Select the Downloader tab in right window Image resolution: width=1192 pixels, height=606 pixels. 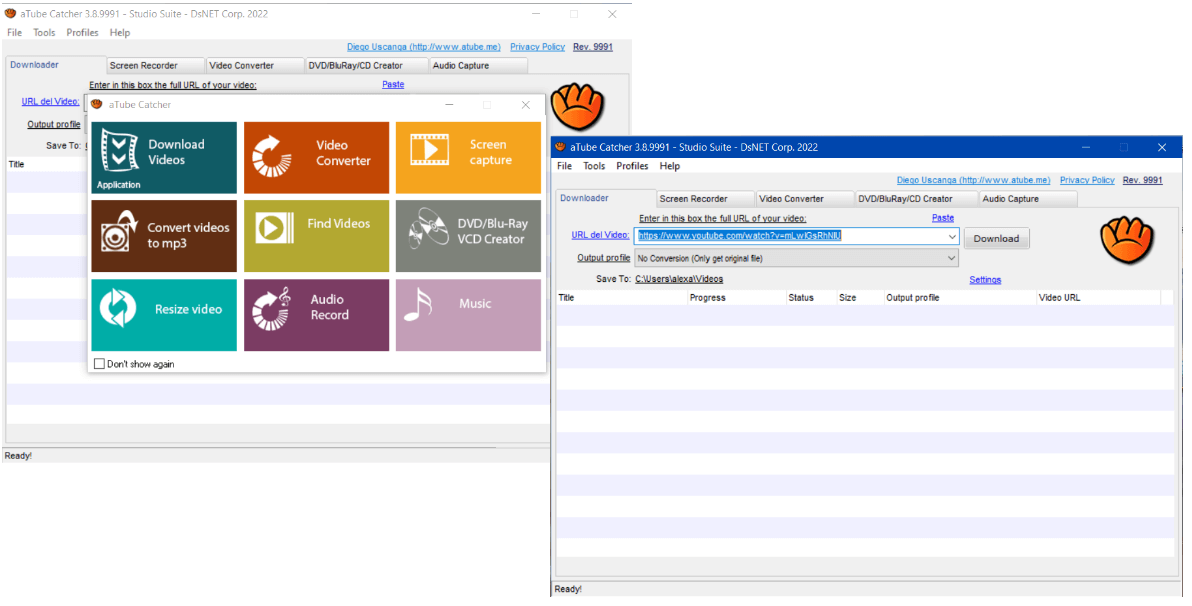[x=605, y=198]
